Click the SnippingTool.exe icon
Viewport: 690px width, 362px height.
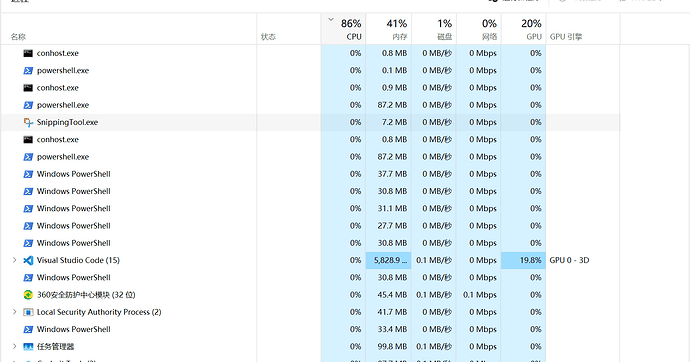[28, 122]
